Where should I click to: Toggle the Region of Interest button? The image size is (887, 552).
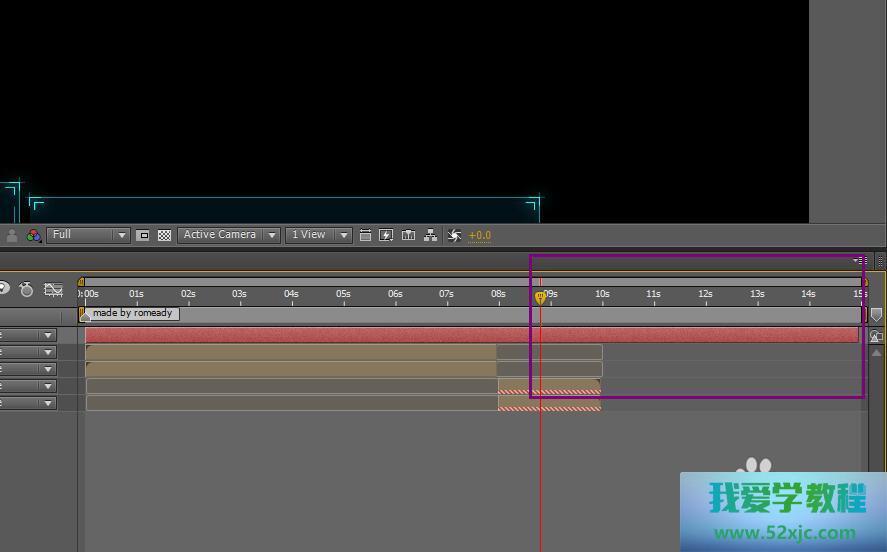(143, 236)
